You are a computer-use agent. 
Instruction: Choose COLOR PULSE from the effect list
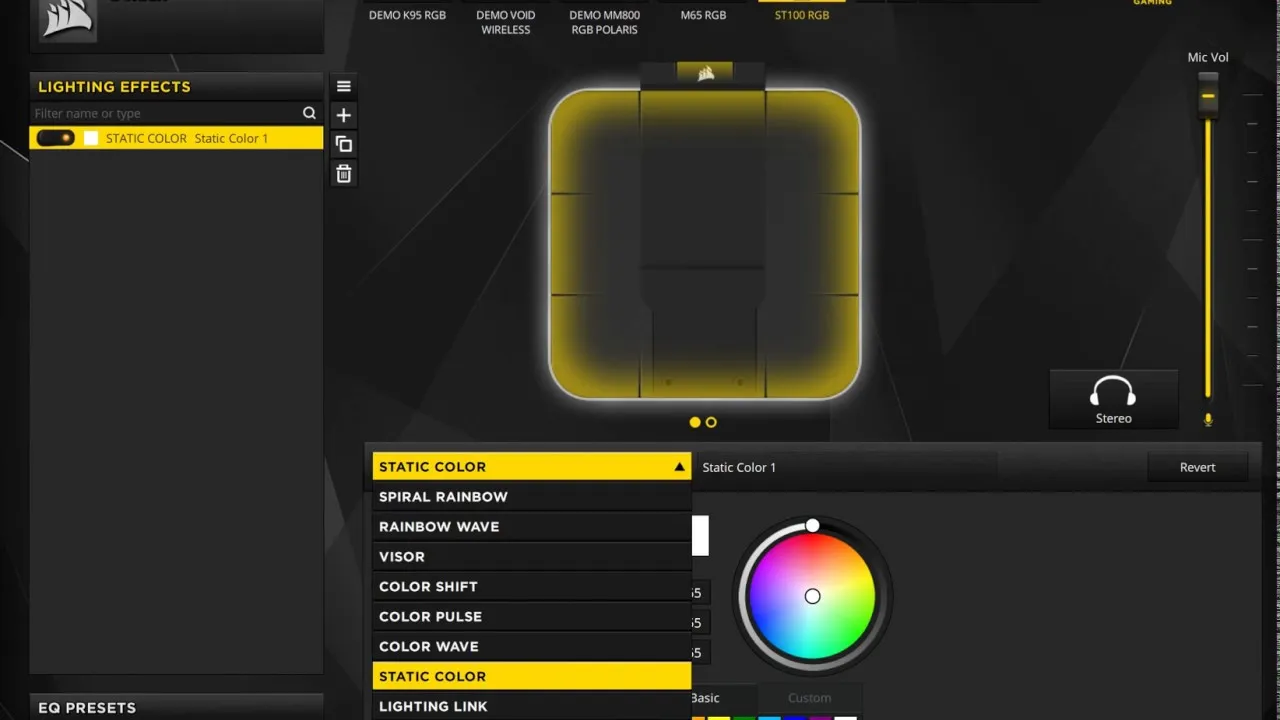click(531, 617)
